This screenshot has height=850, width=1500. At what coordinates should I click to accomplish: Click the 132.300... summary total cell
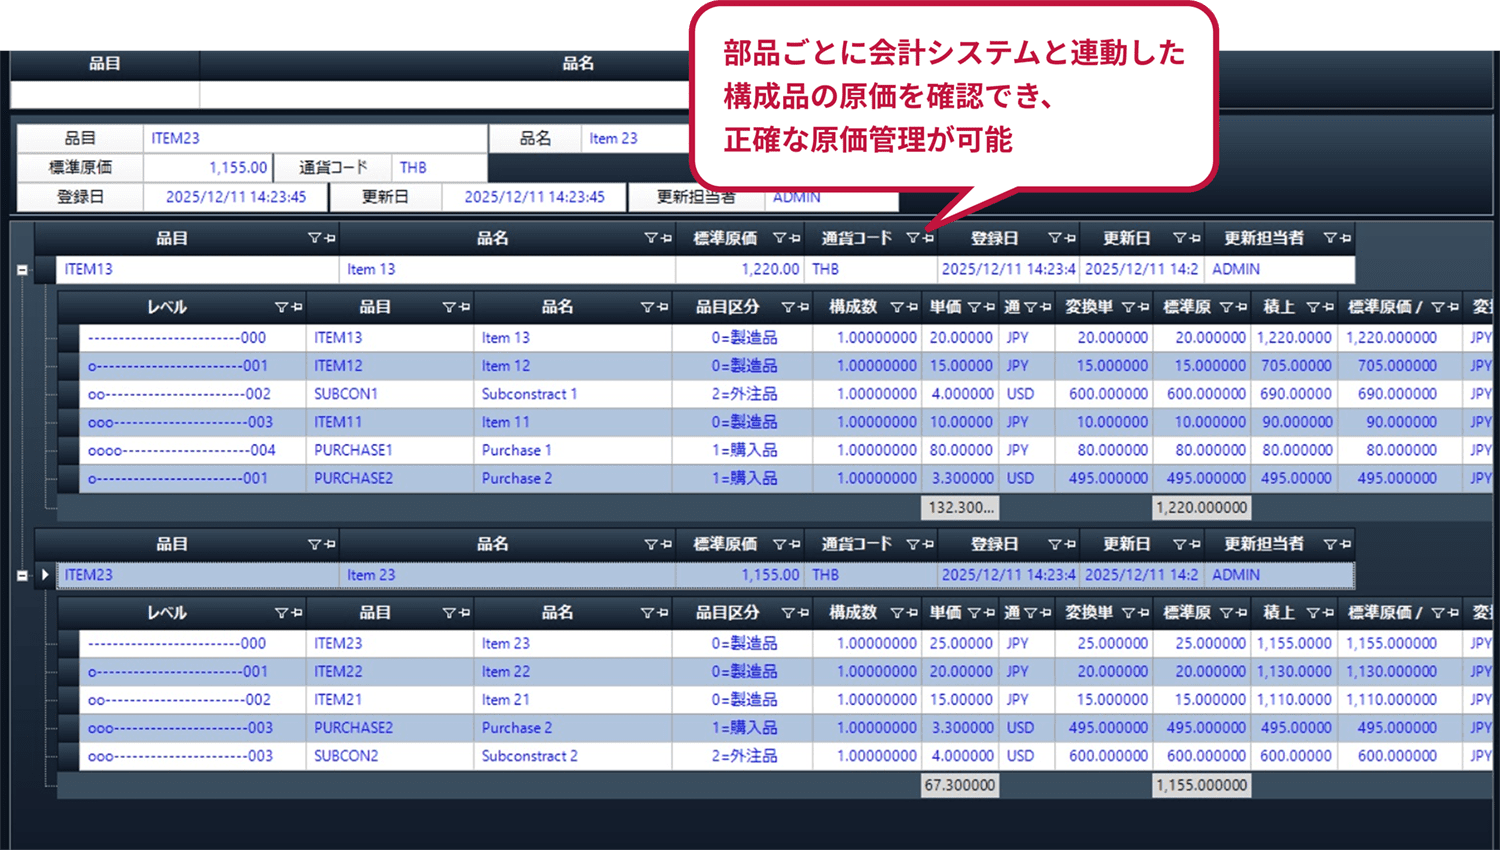(960, 508)
